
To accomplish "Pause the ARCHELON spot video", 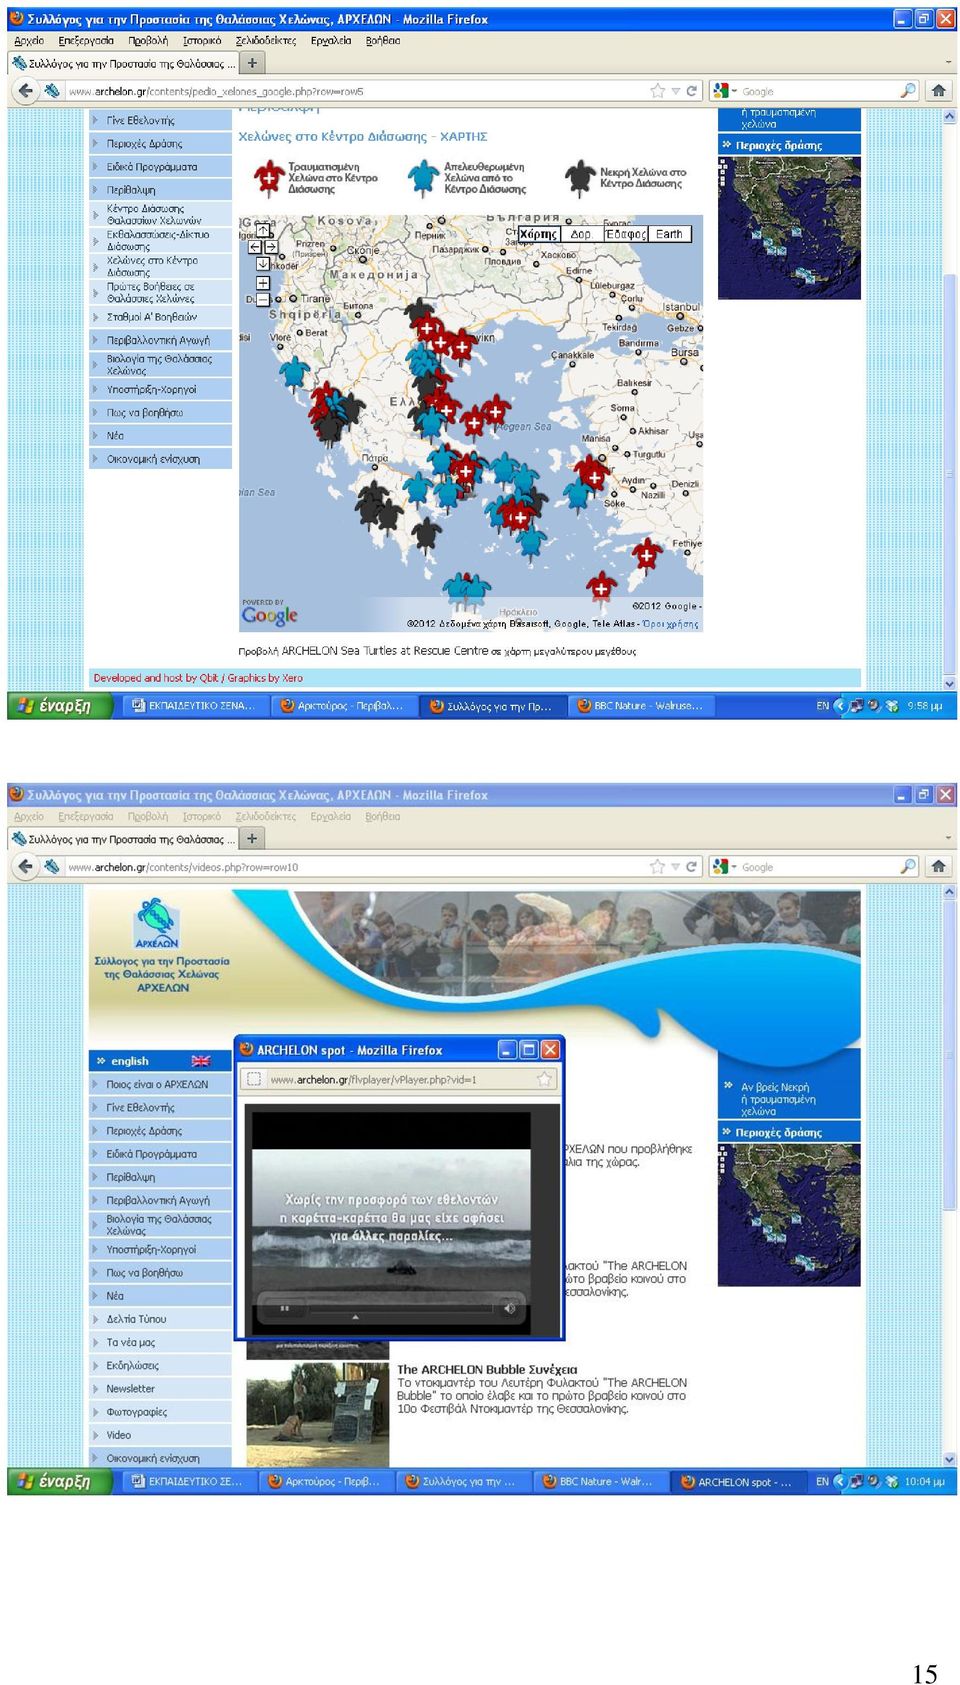I will tap(285, 1308).
